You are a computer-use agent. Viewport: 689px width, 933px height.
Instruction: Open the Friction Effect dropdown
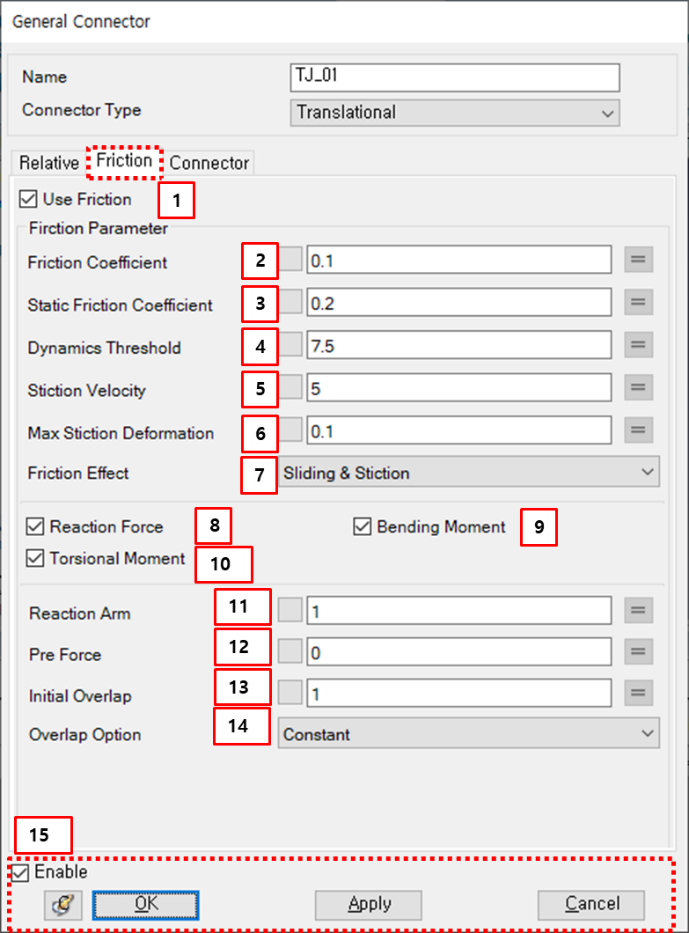(x=469, y=472)
